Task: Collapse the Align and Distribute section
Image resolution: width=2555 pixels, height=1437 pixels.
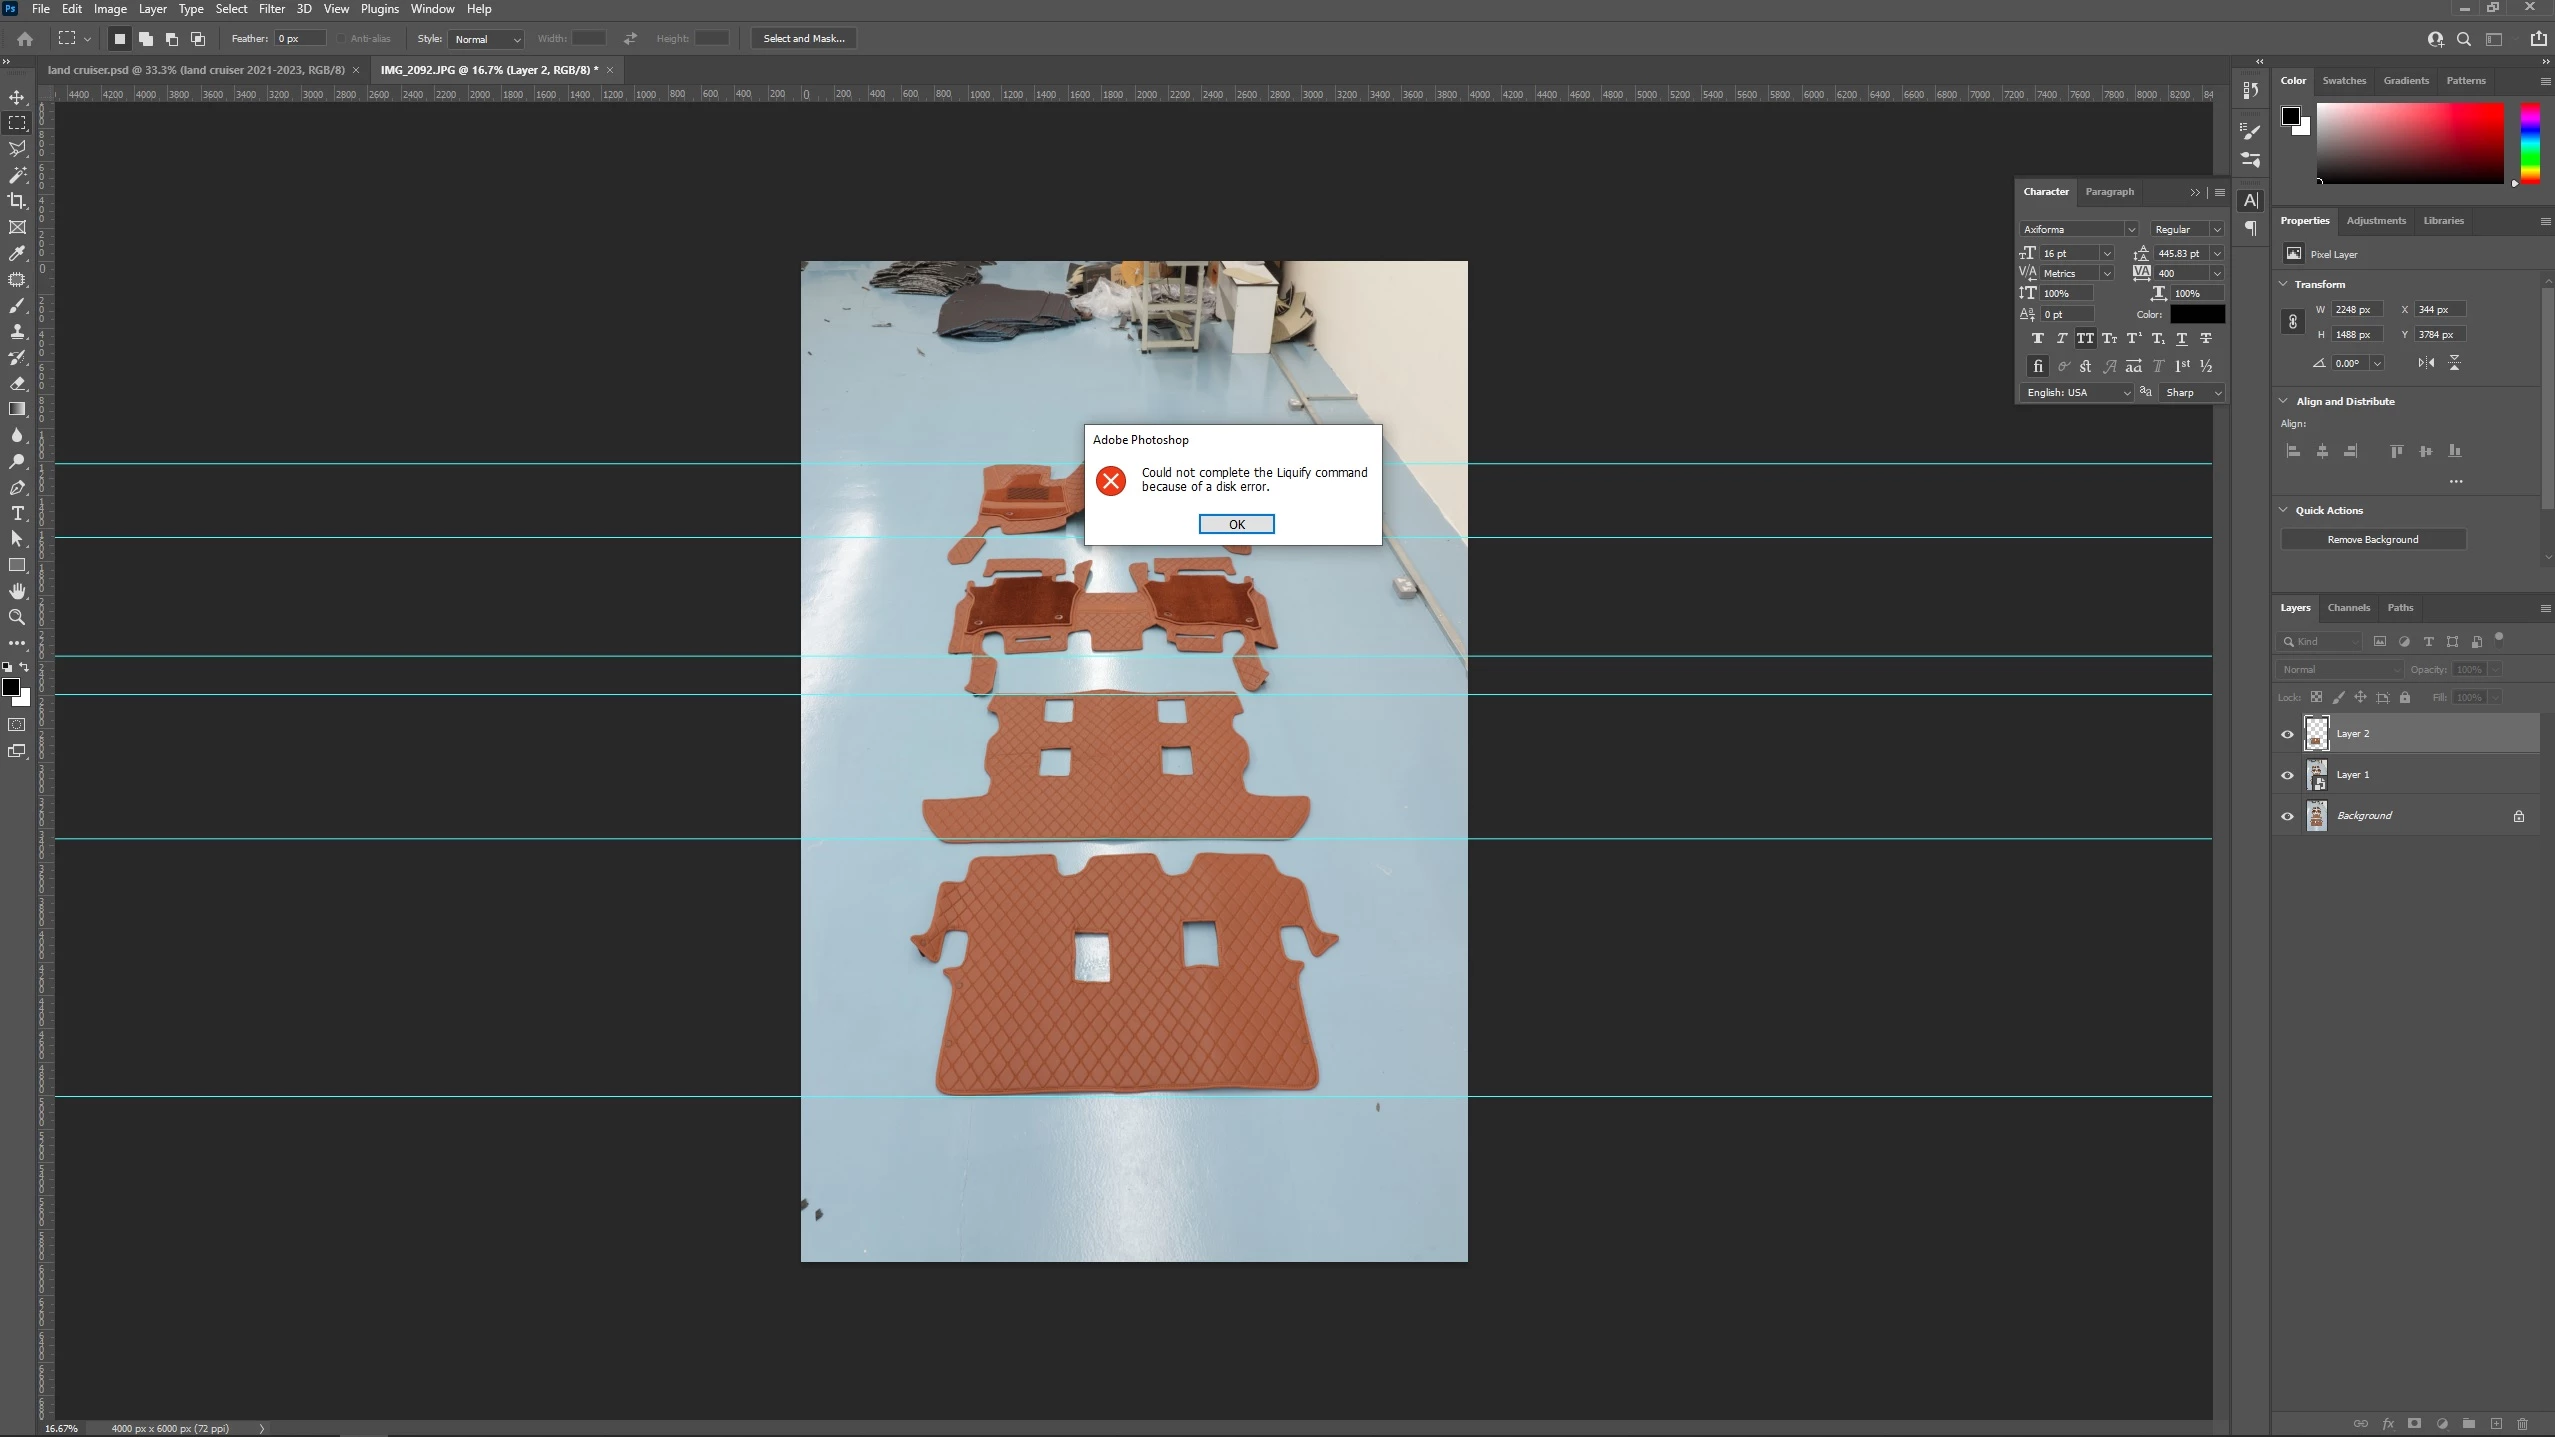Action: click(x=2283, y=401)
